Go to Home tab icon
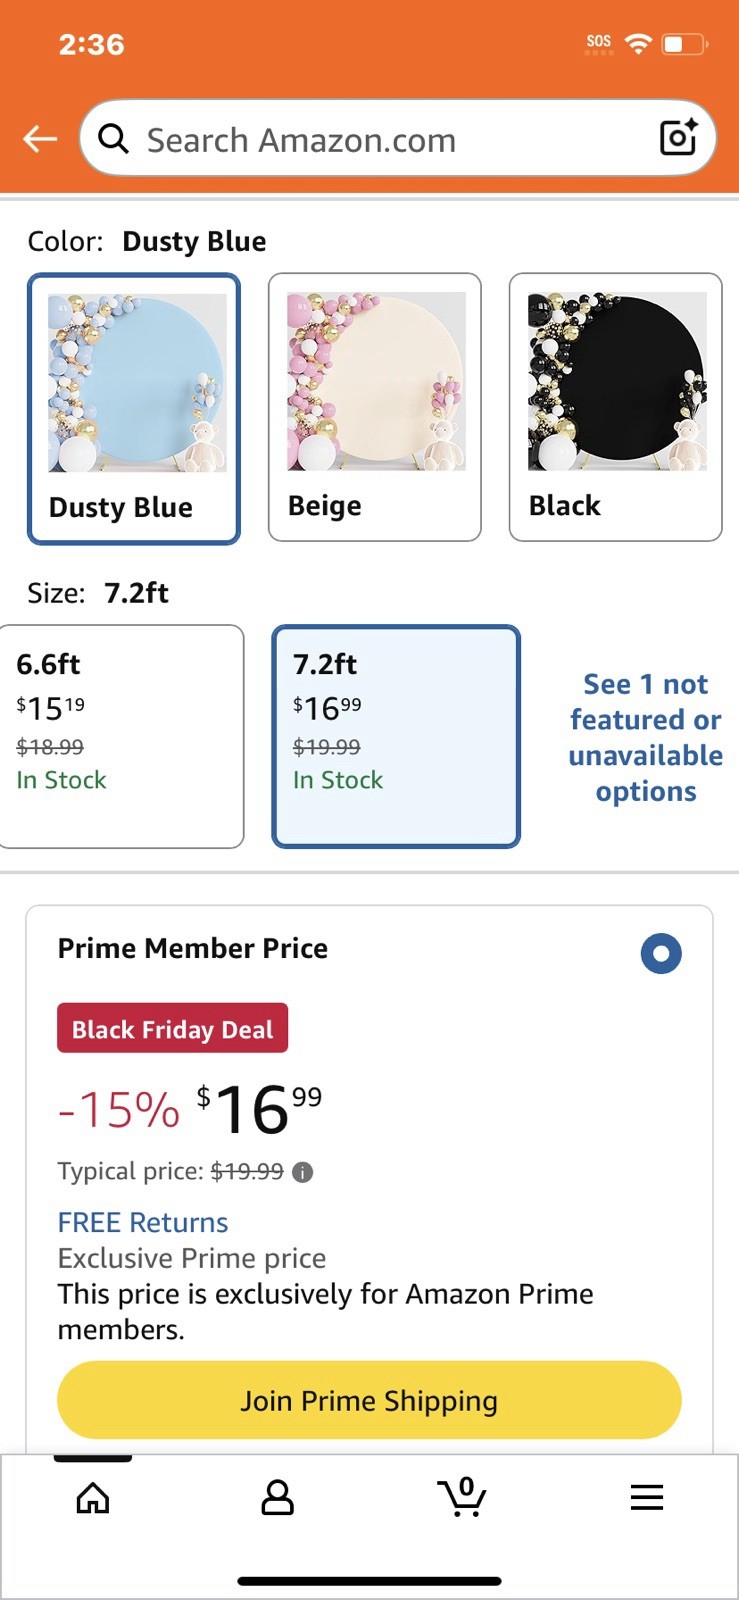 (x=93, y=1497)
